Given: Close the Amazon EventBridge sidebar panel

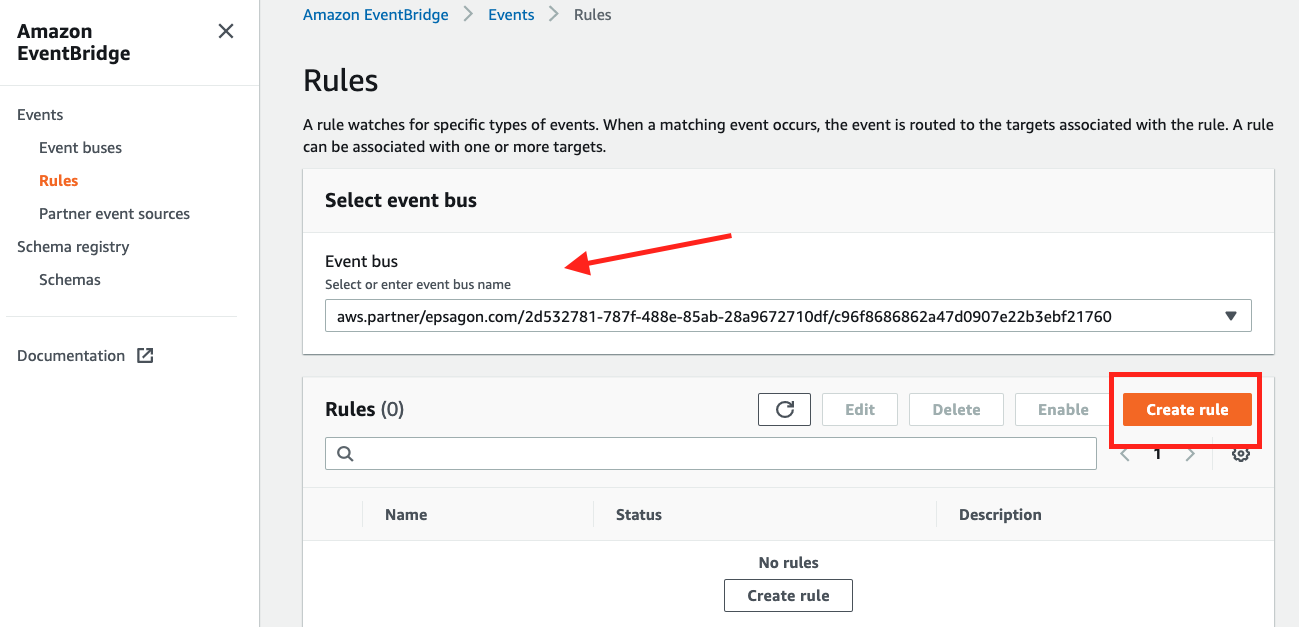Looking at the screenshot, I should [226, 31].
